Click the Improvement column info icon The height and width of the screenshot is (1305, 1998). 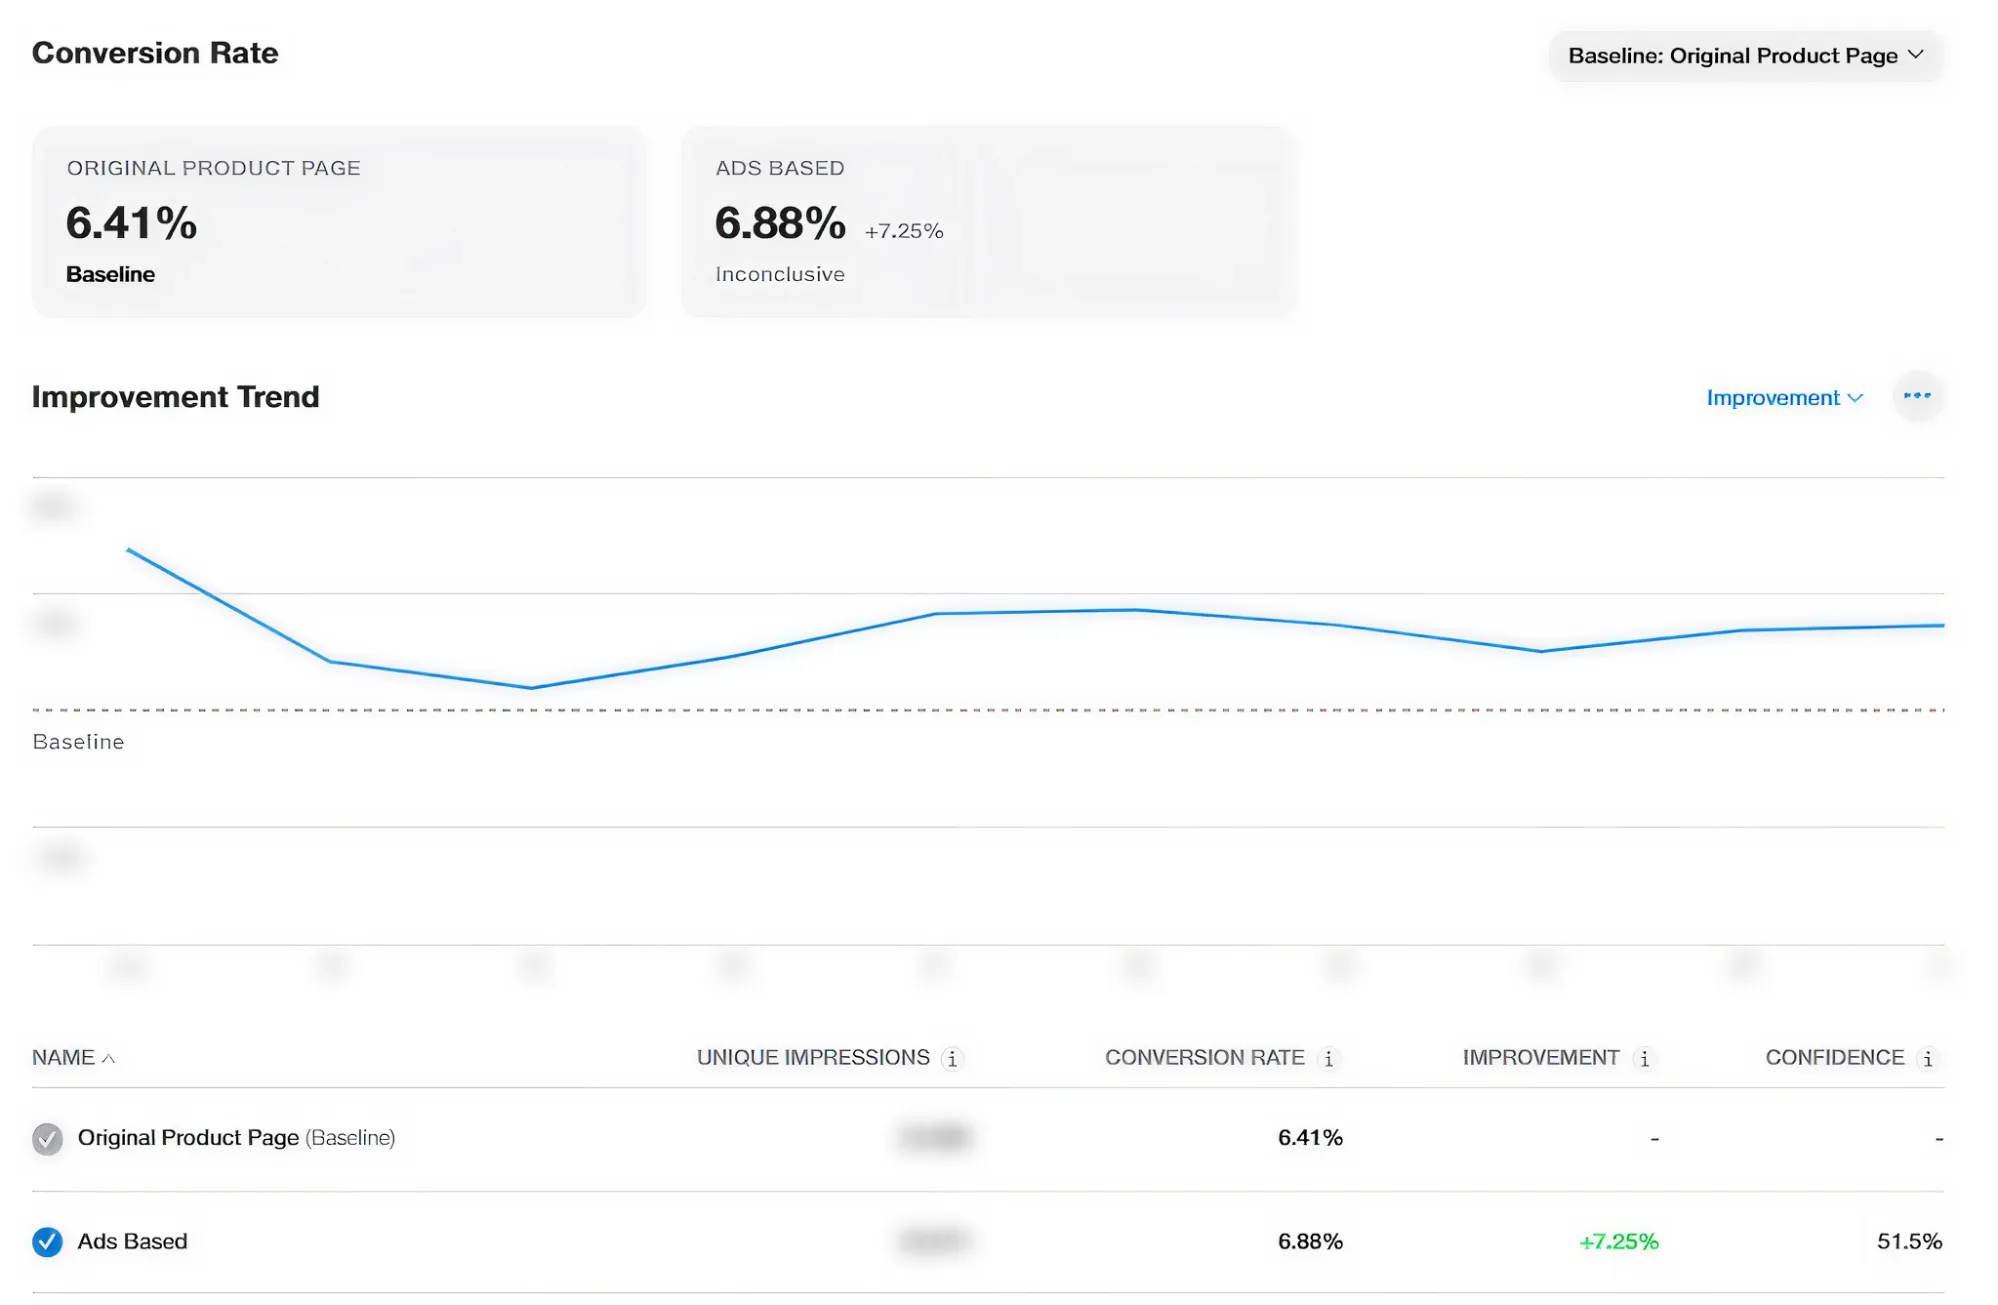pyautogui.click(x=1645, y=1057)
